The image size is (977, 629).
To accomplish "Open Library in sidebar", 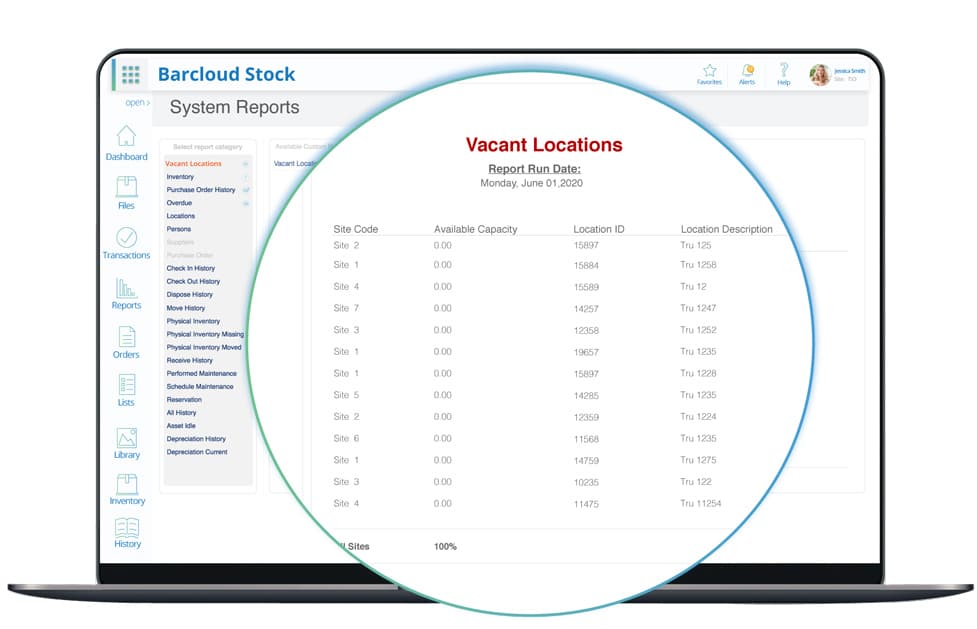I will [126, 443].
